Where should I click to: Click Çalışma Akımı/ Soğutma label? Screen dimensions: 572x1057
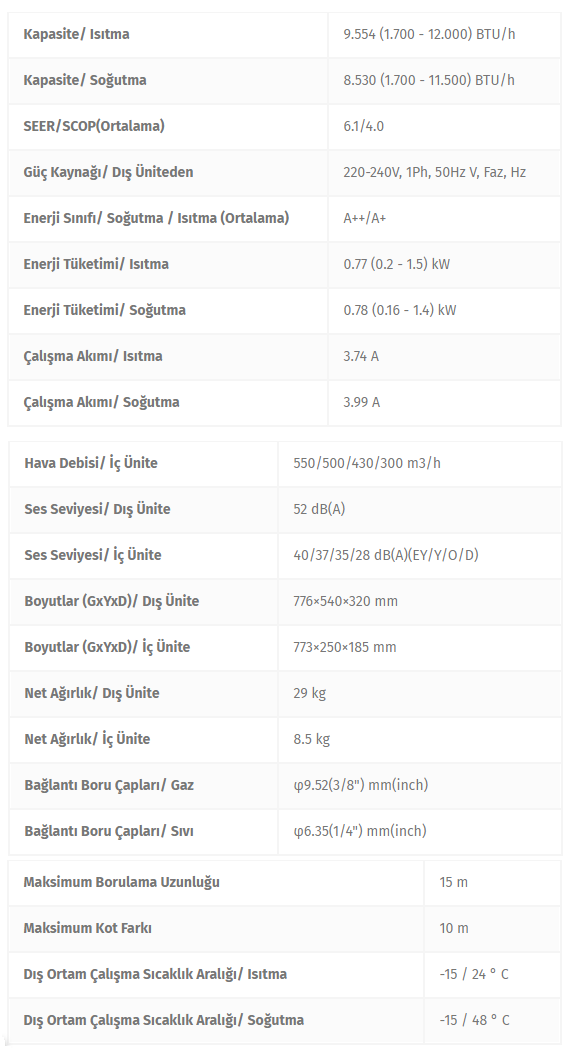click(x=101, y=402)
